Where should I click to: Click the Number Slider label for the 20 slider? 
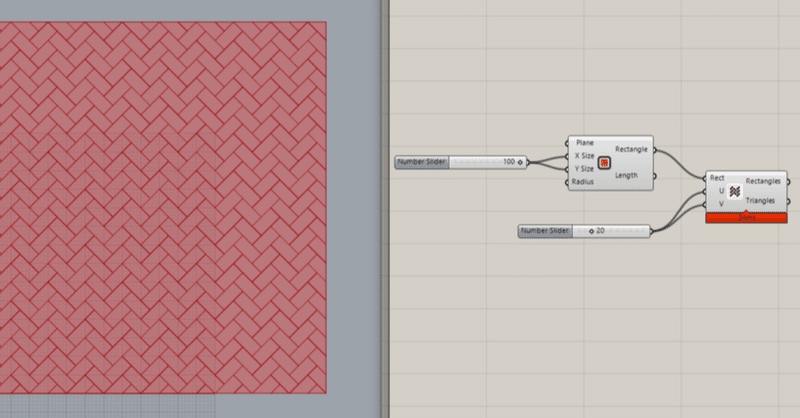(545, 231)
